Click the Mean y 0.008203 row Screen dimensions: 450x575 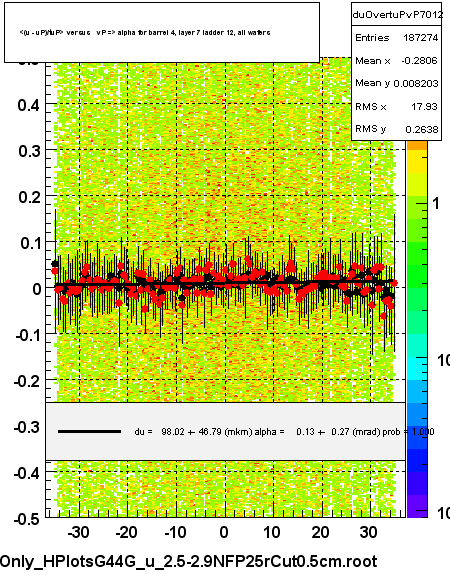click(x=396, y=83)
